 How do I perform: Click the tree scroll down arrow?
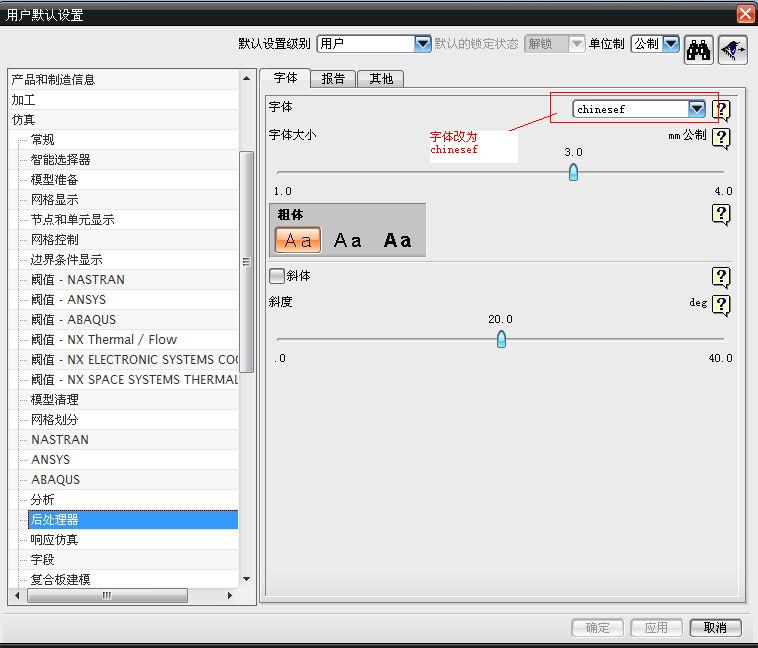click(x=247, y=579)
